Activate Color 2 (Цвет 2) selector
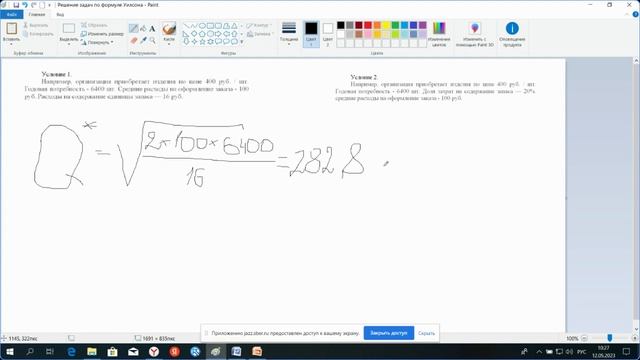640x360 pixels. pos(328,34)
